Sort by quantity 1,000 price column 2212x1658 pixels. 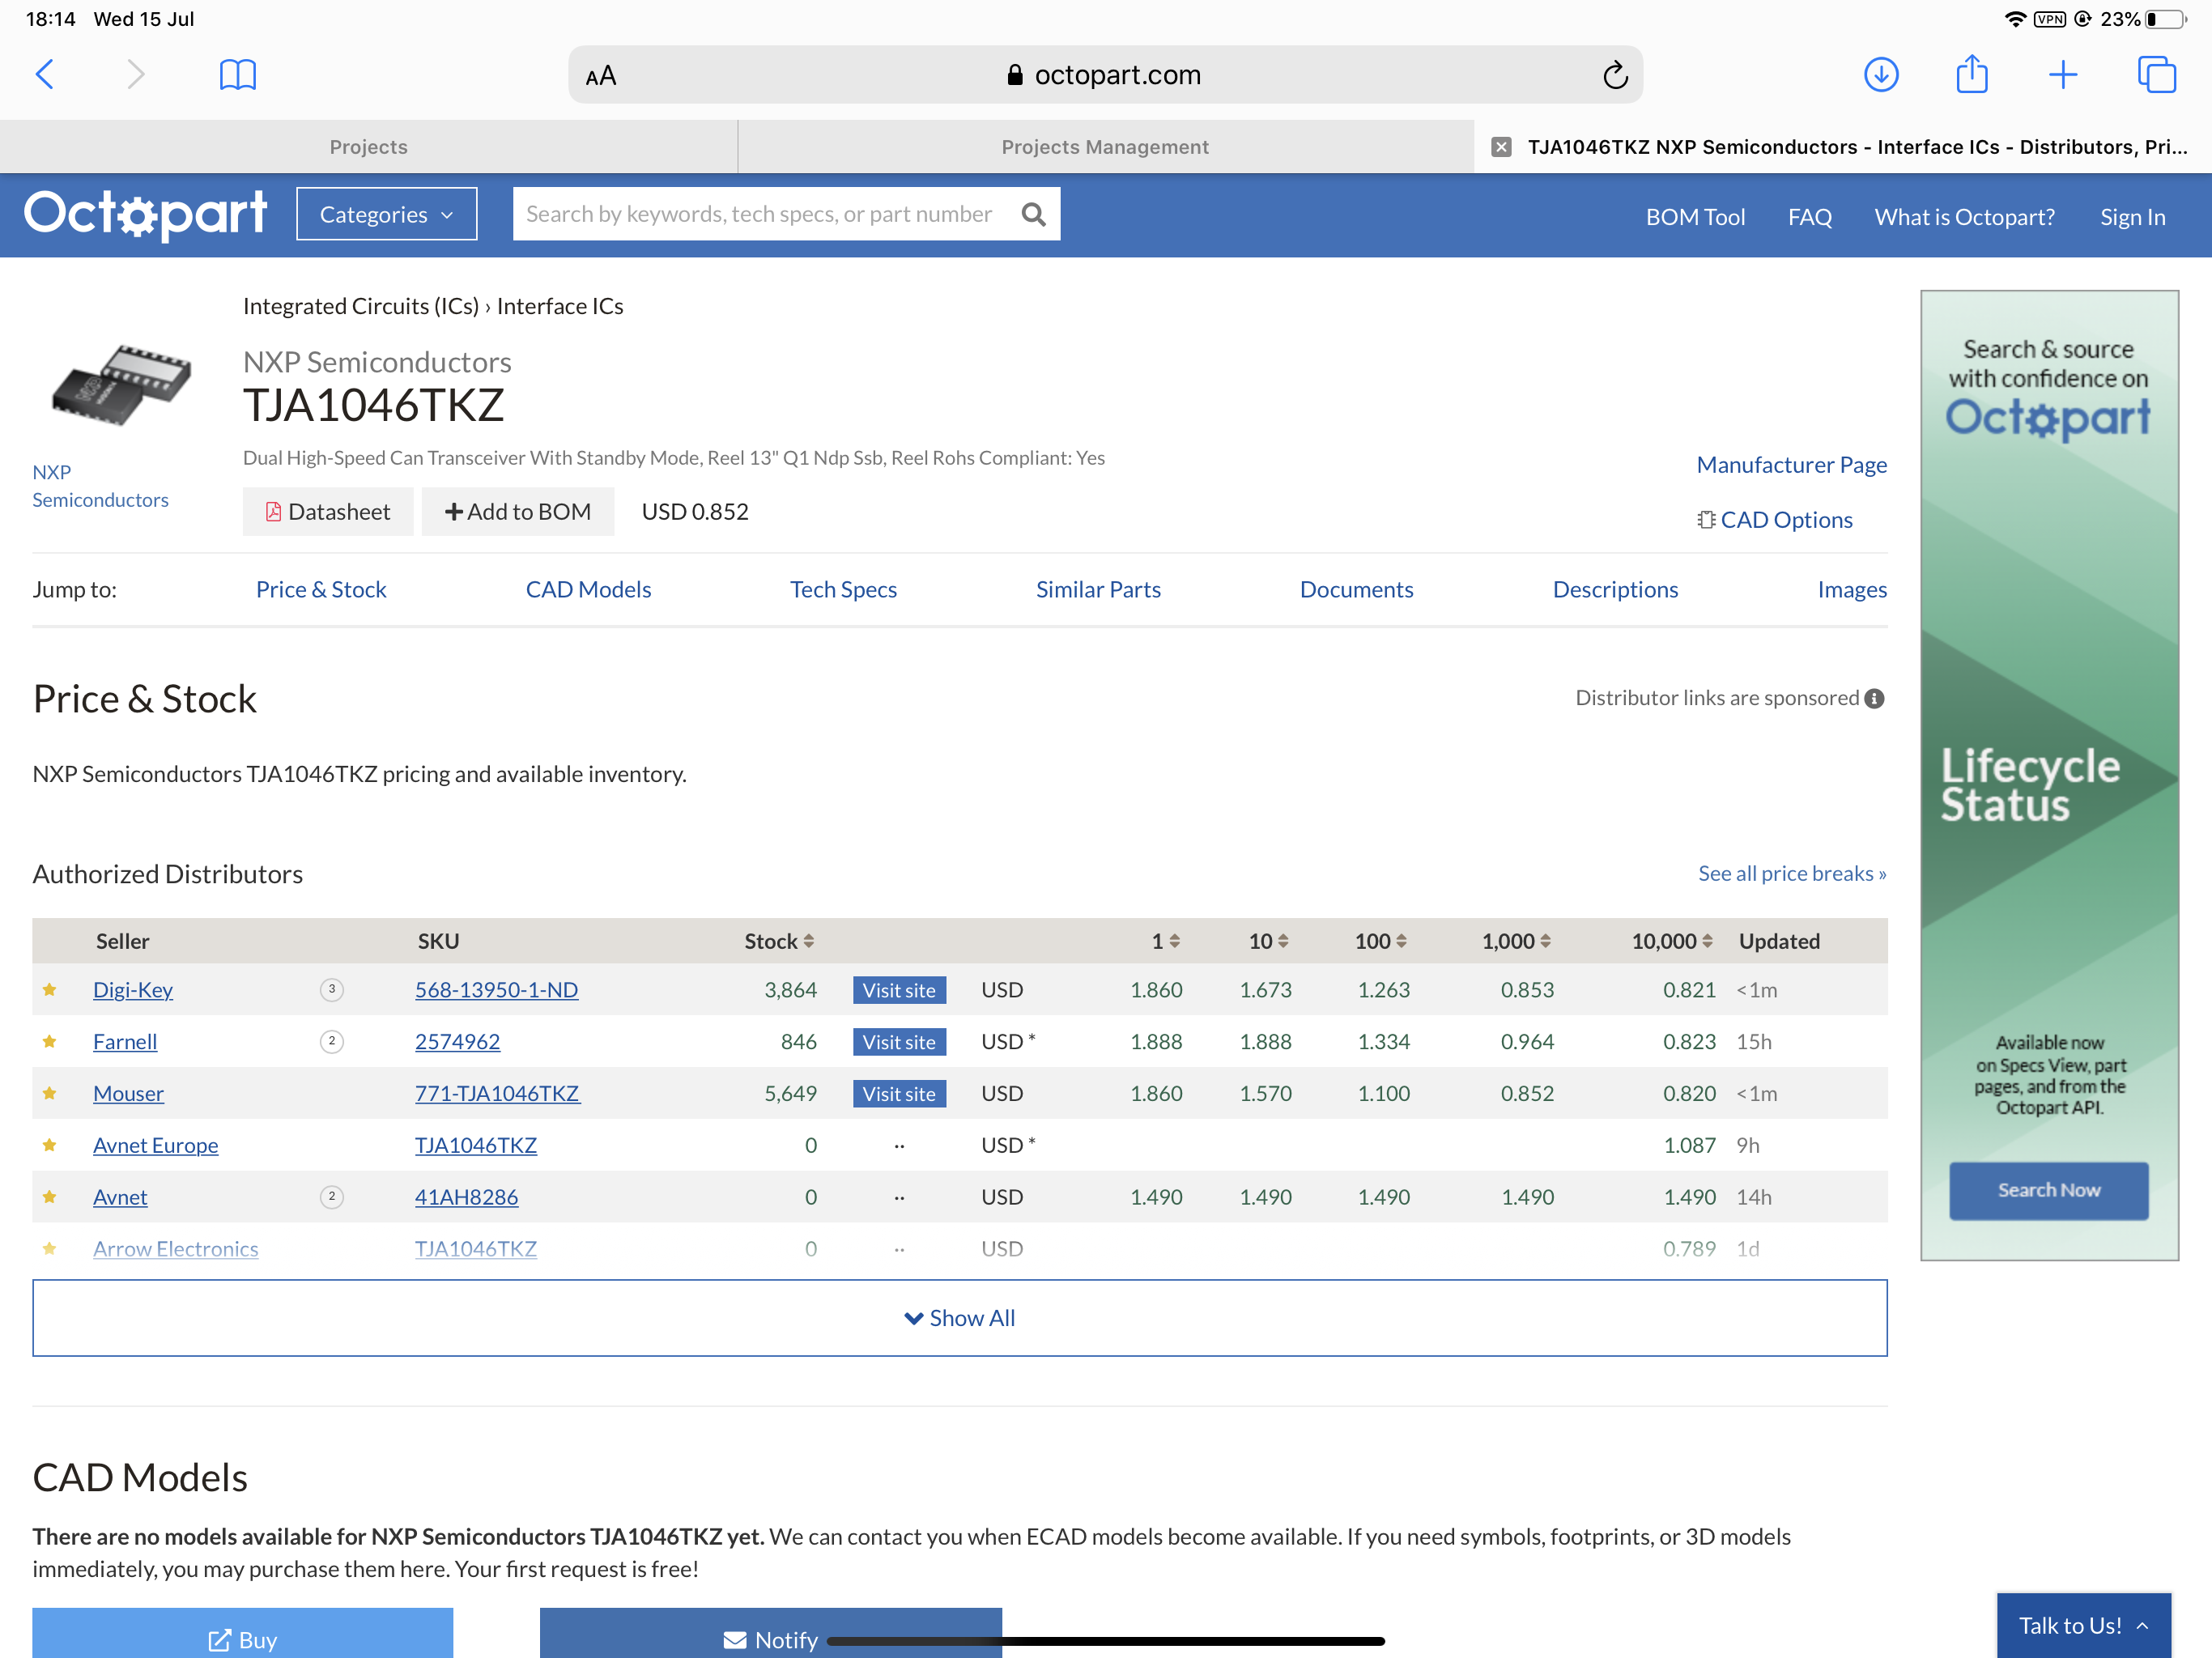point(1545,941)
